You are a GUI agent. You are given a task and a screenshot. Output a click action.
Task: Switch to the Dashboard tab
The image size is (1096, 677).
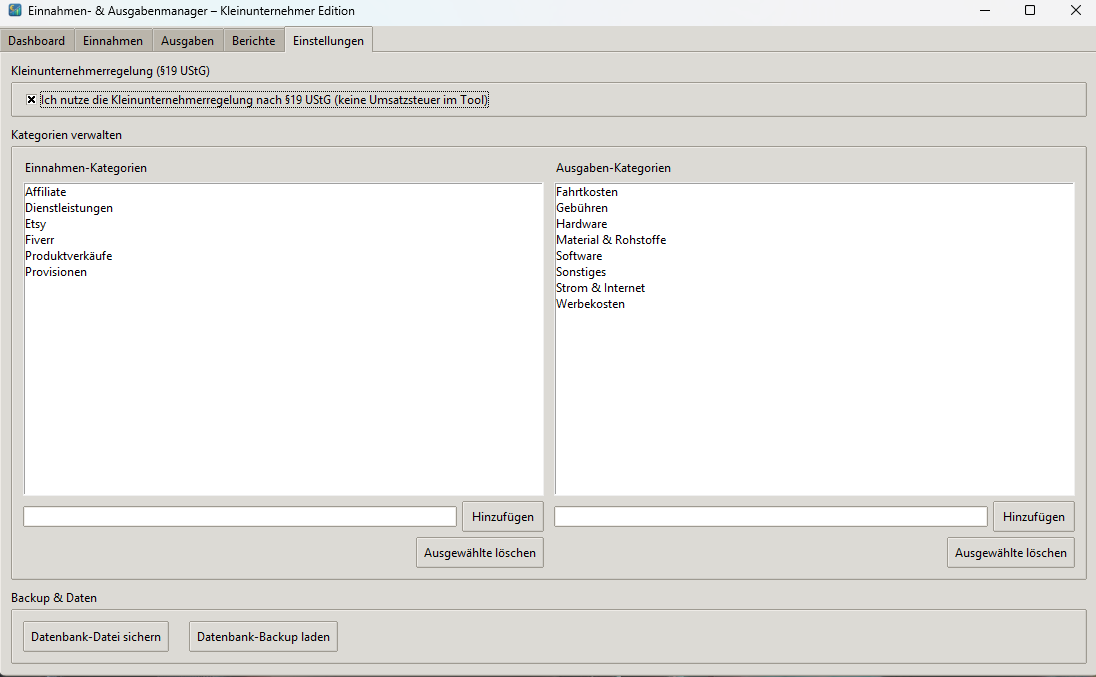[36, 41]
